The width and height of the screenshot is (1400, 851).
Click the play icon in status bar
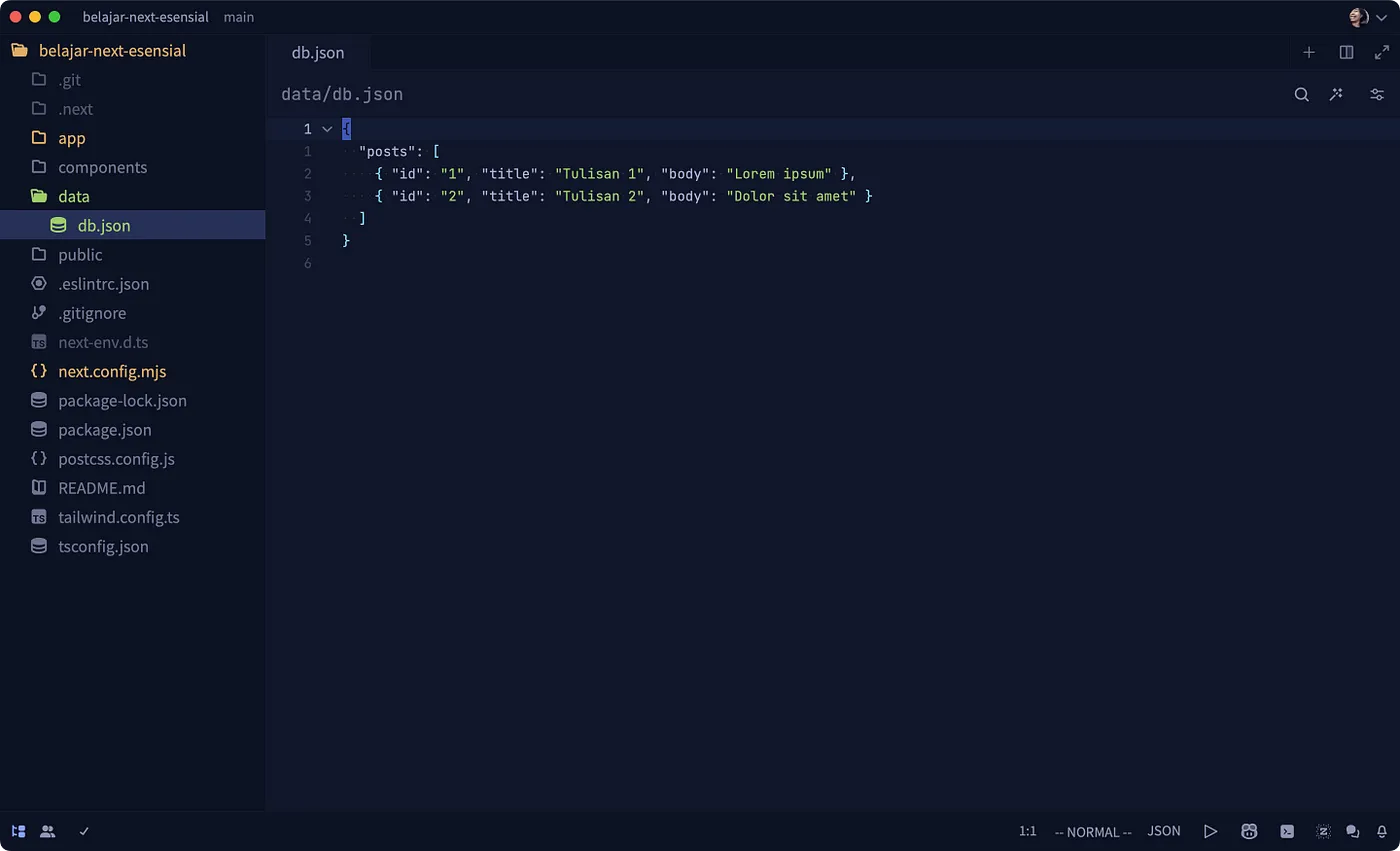pos(1210,831)
